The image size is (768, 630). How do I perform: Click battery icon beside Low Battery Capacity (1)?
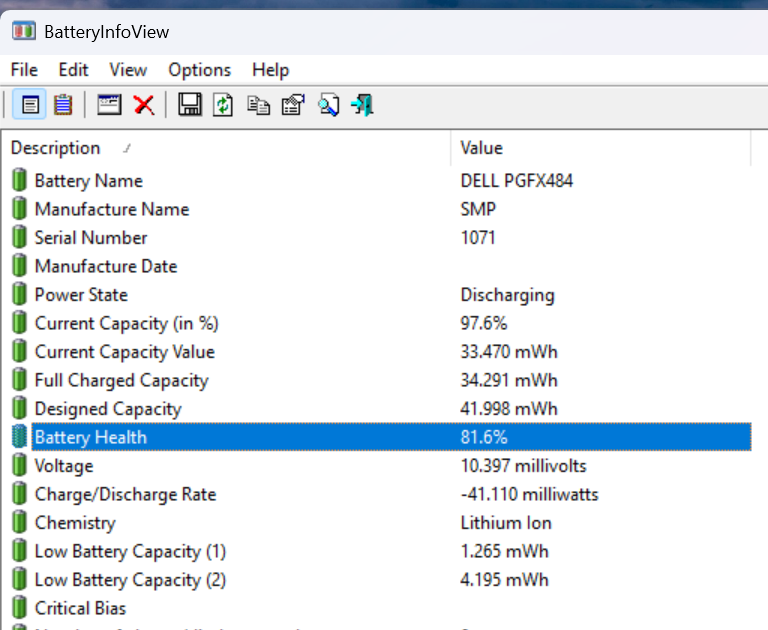[x=19, y=550]
